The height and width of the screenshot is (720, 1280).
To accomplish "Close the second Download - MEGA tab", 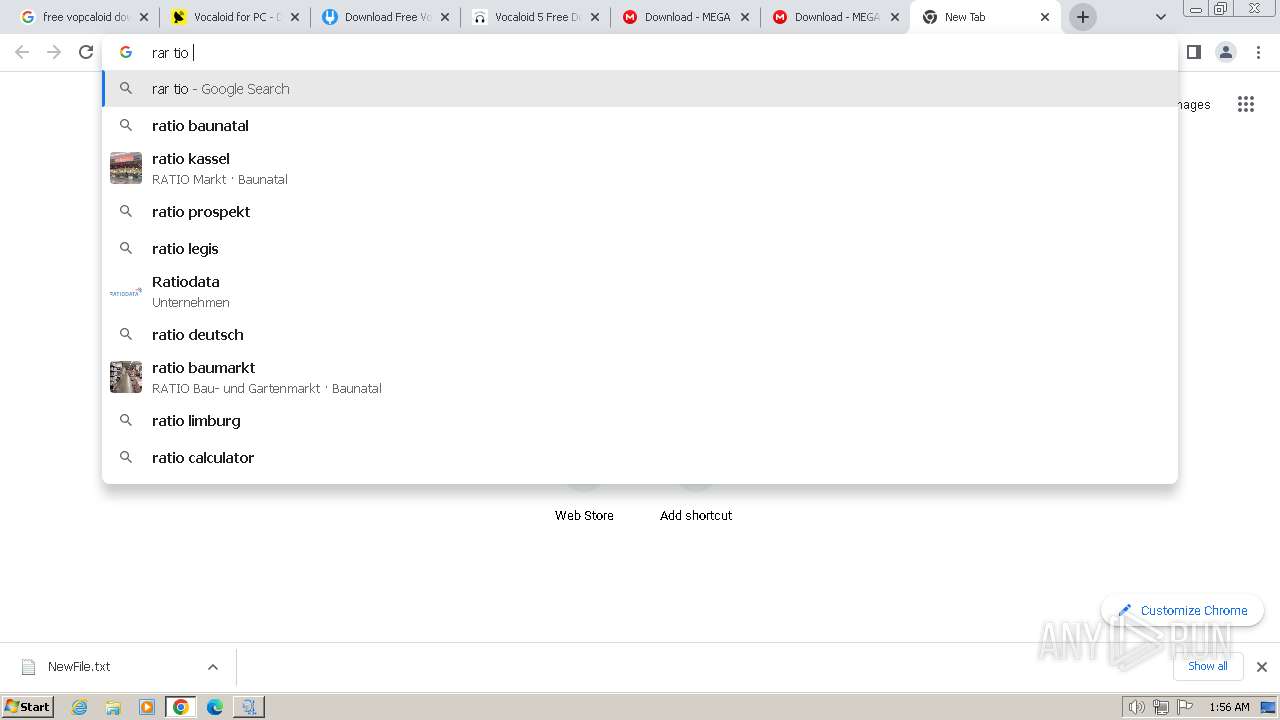I will point(895,17).
